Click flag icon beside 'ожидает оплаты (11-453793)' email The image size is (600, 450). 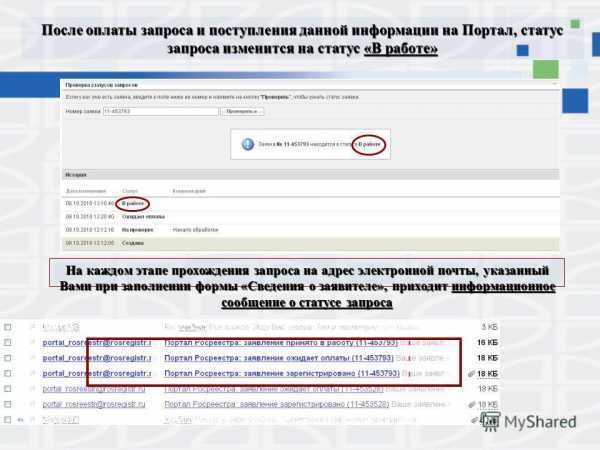tap(33, 358)
